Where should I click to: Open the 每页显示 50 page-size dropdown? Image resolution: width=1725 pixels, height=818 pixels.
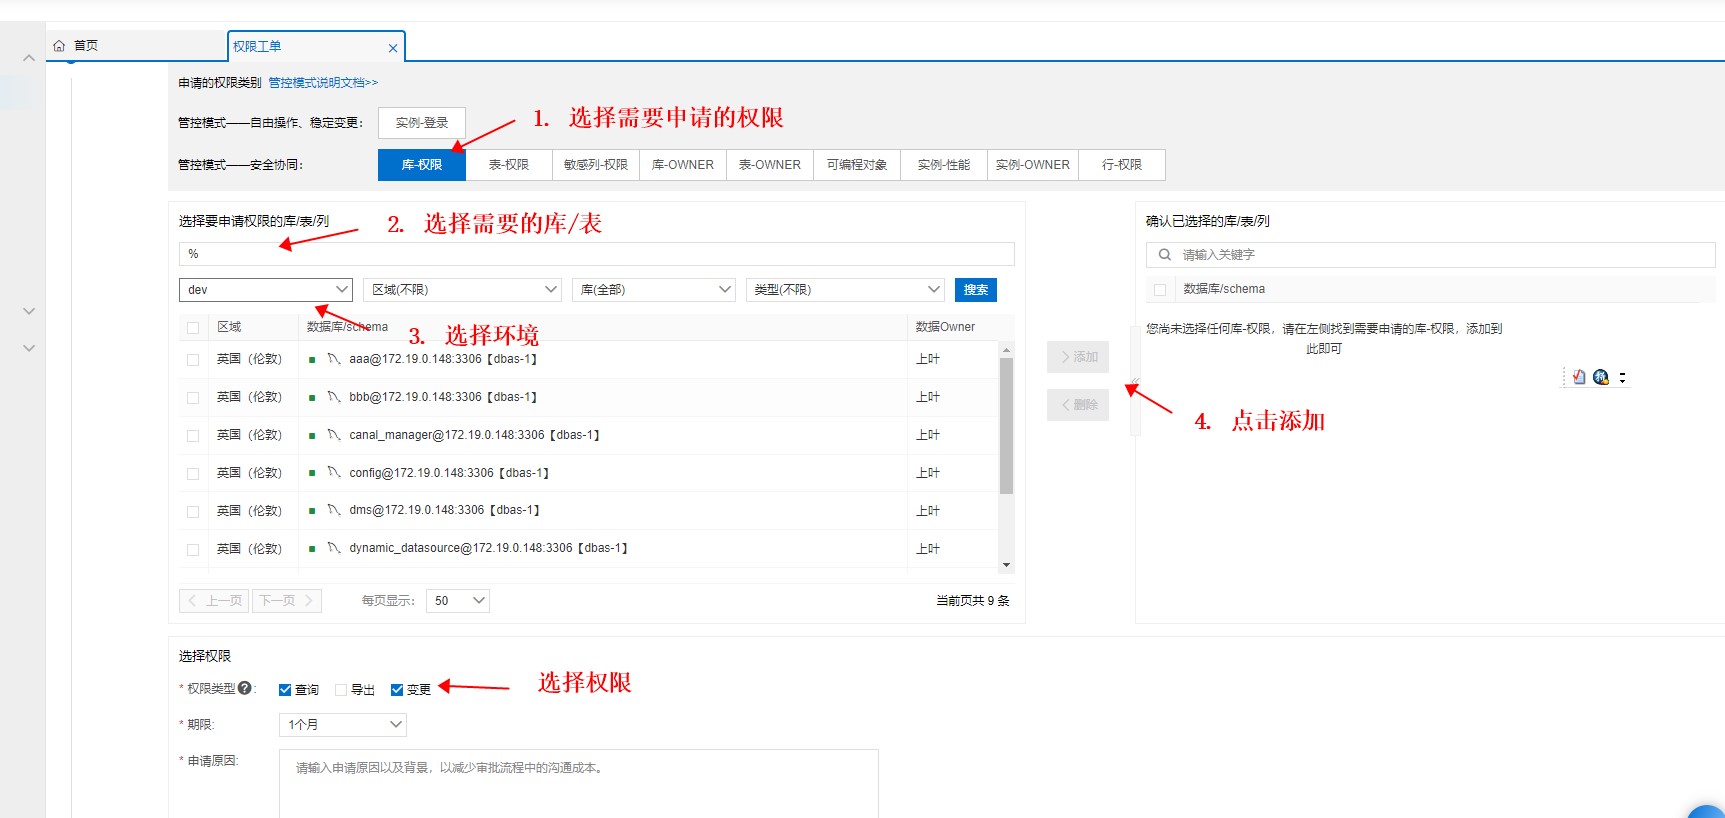point(458,601)
